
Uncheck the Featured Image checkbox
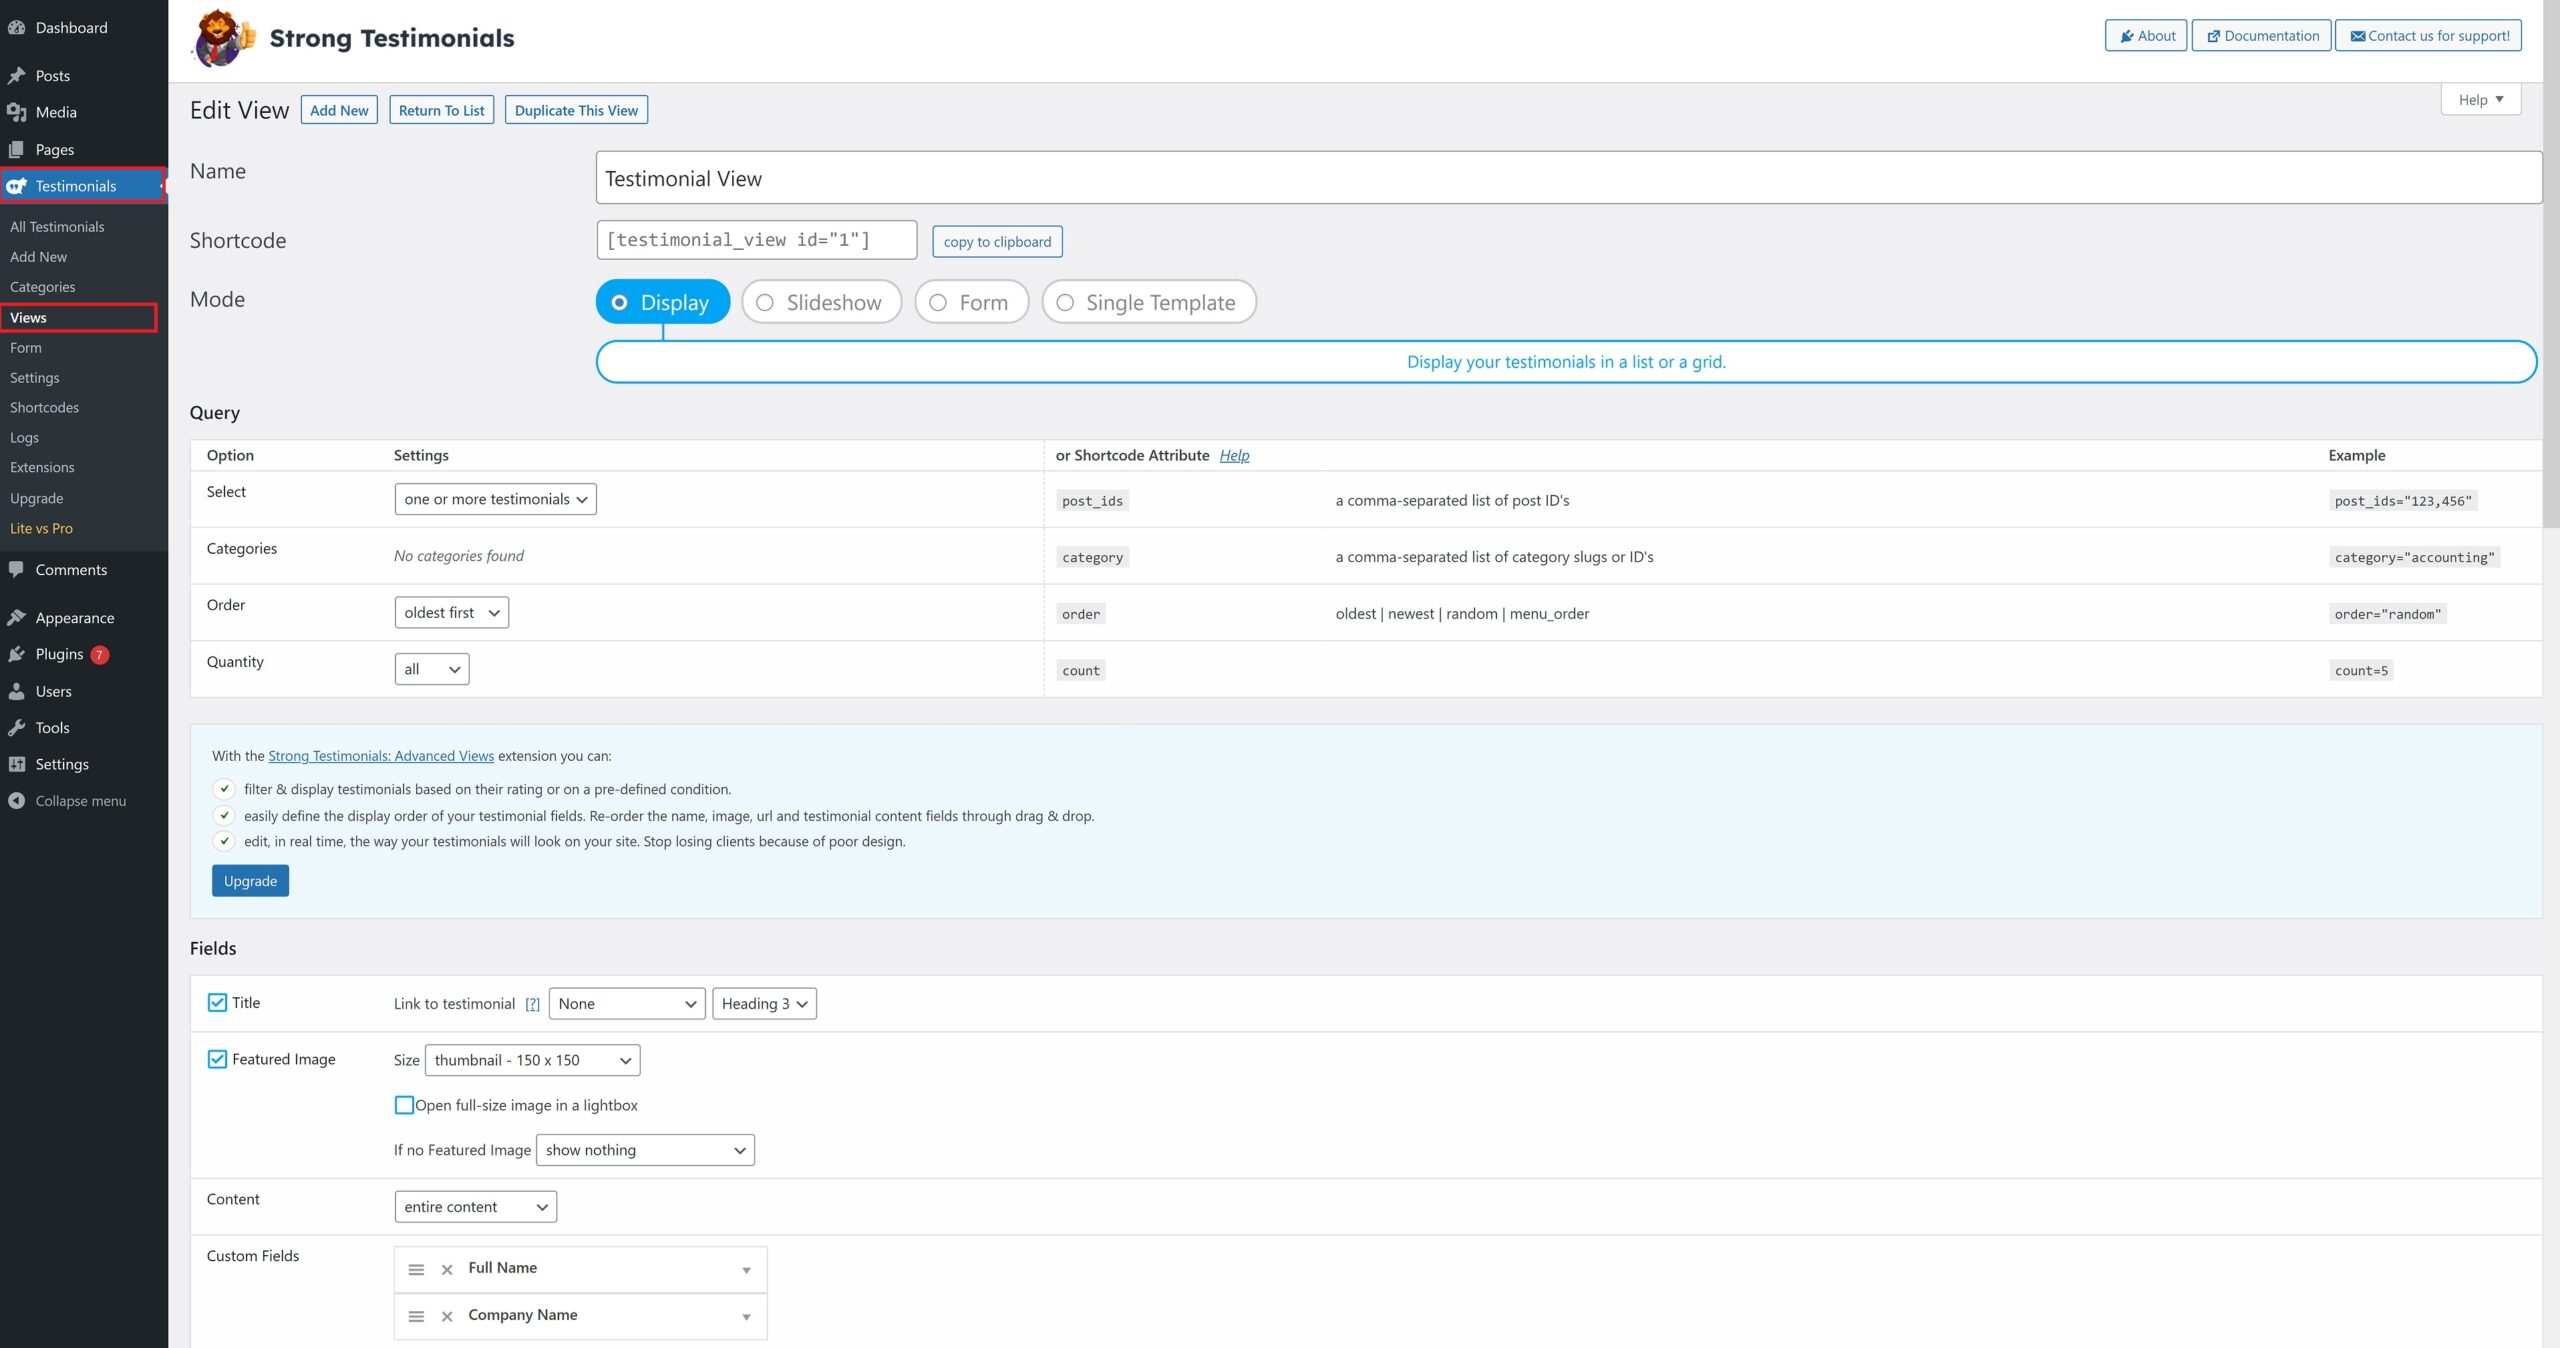[217, 1059]
